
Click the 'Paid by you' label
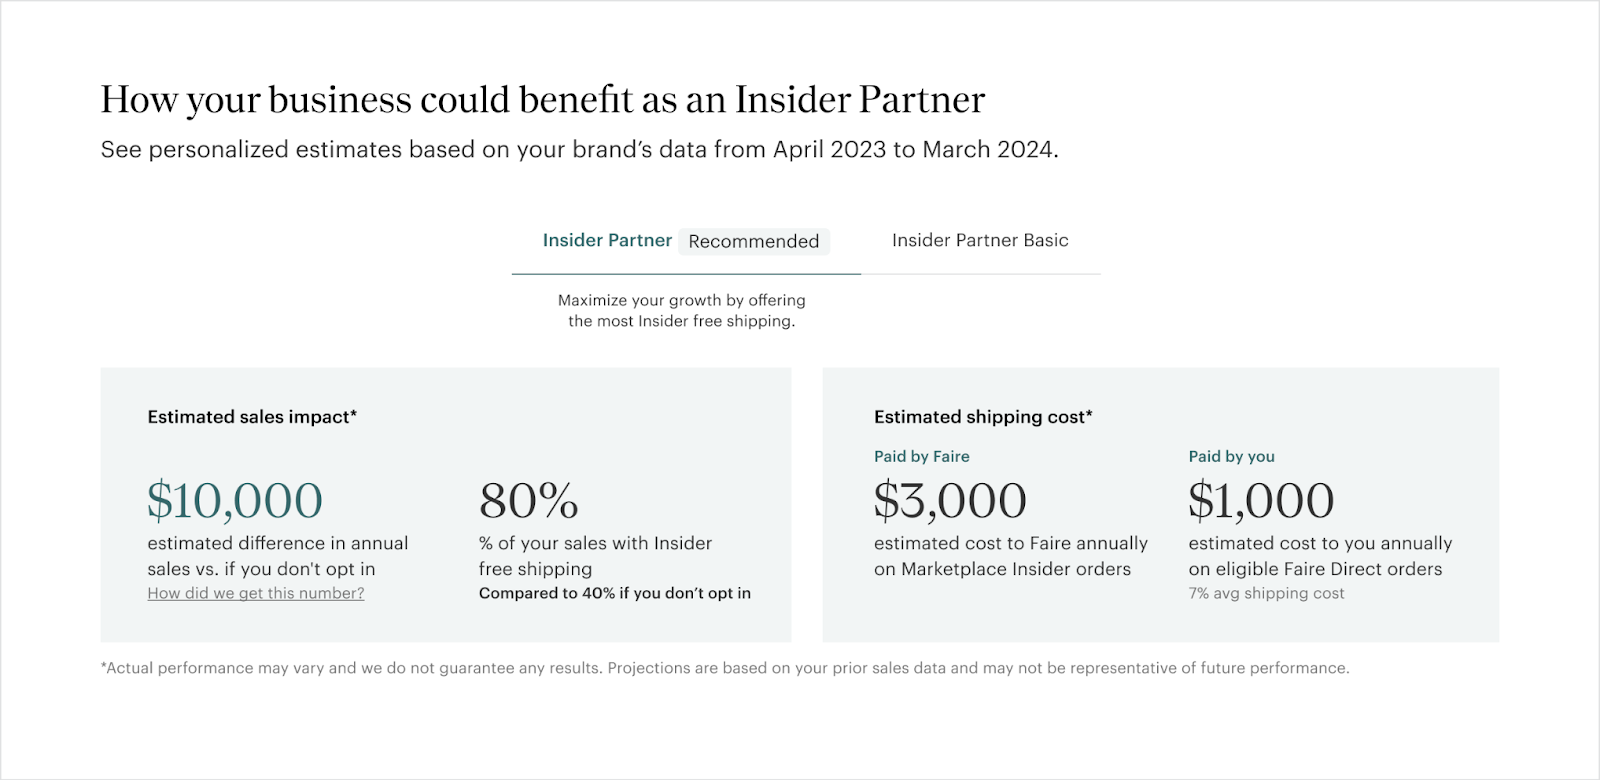(1231, 456)
